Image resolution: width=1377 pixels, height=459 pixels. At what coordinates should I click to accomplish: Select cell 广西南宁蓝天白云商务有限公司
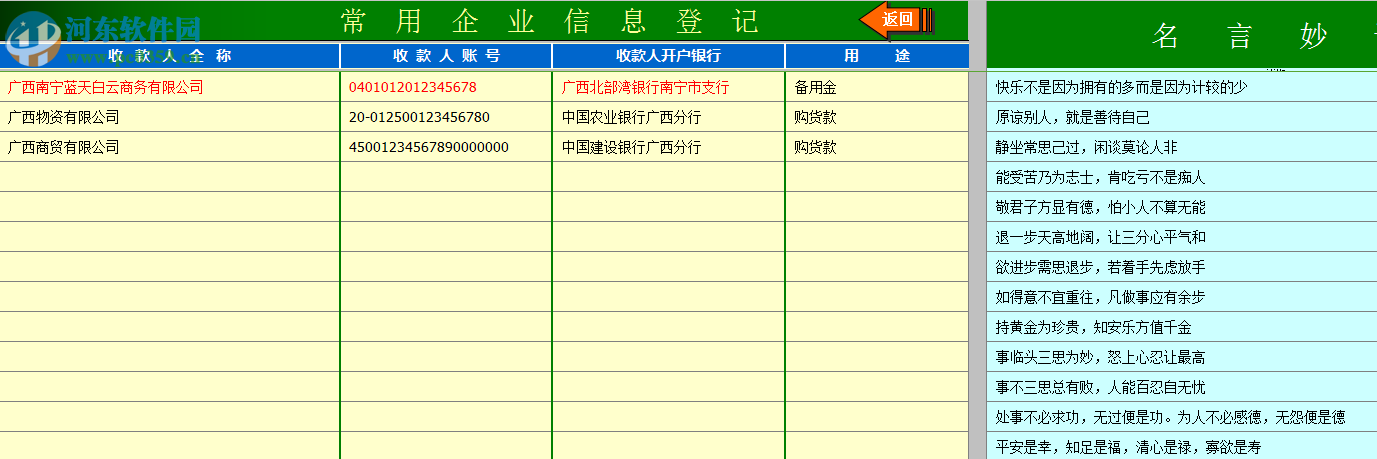(170, 87)
